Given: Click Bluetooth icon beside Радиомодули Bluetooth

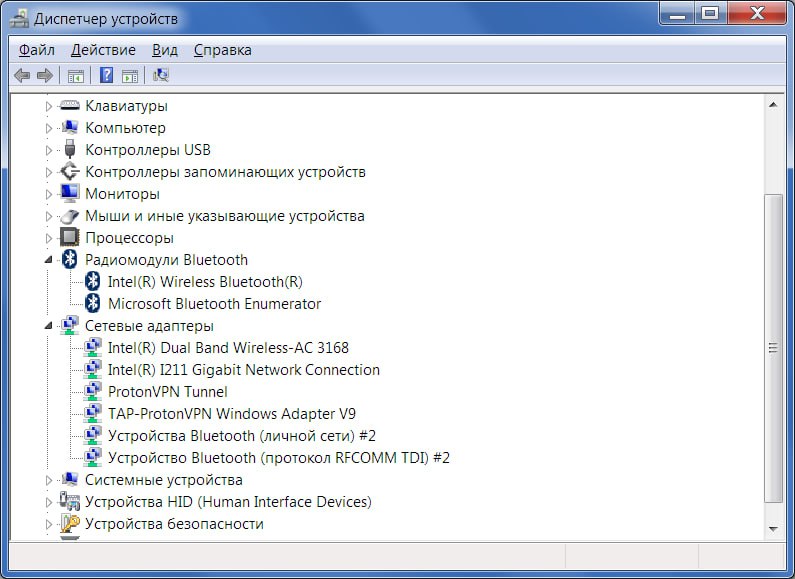Looking at the screenshot, I should [x=69, y=260].
